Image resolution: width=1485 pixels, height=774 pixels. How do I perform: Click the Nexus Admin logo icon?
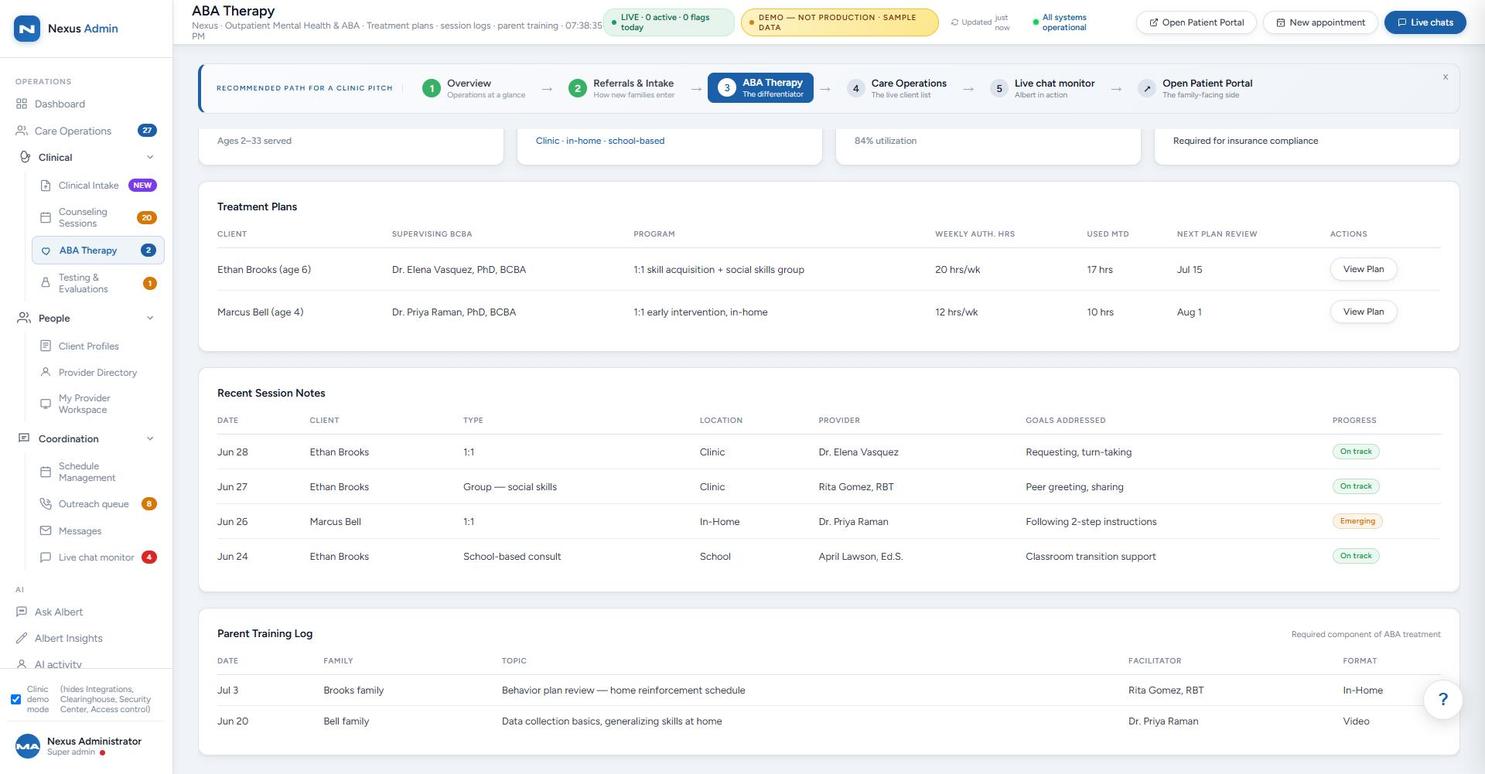pos(27,28)
